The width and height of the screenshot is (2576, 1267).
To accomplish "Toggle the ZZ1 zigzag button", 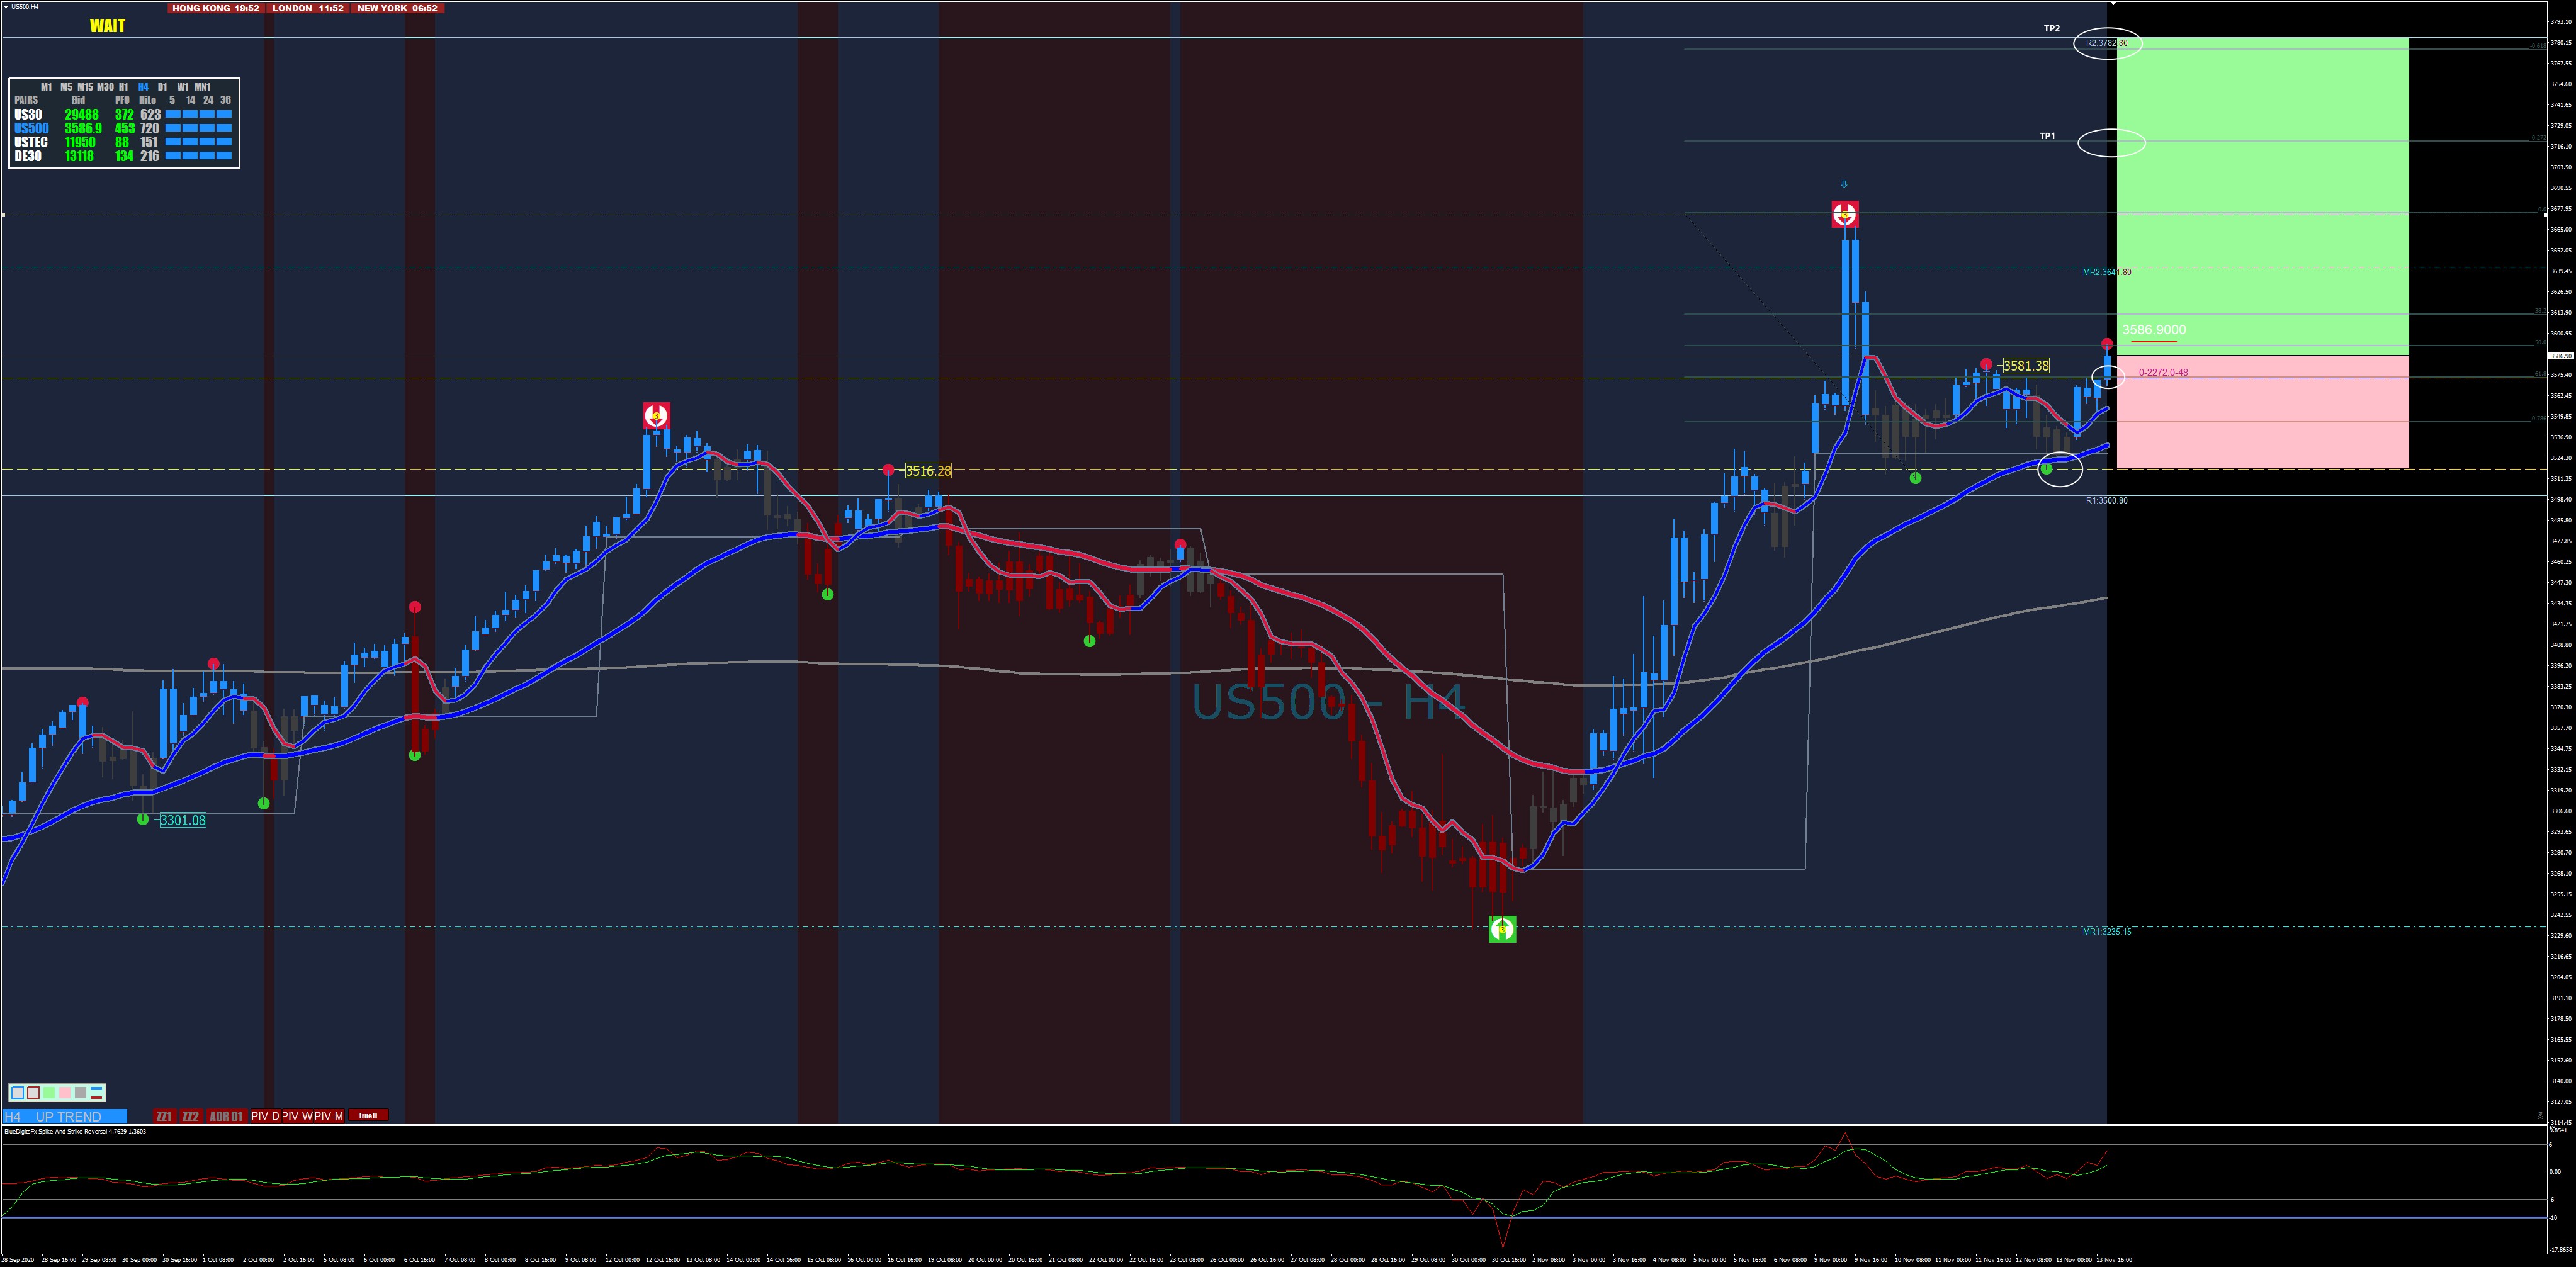I will click(x=164, y=1116).
